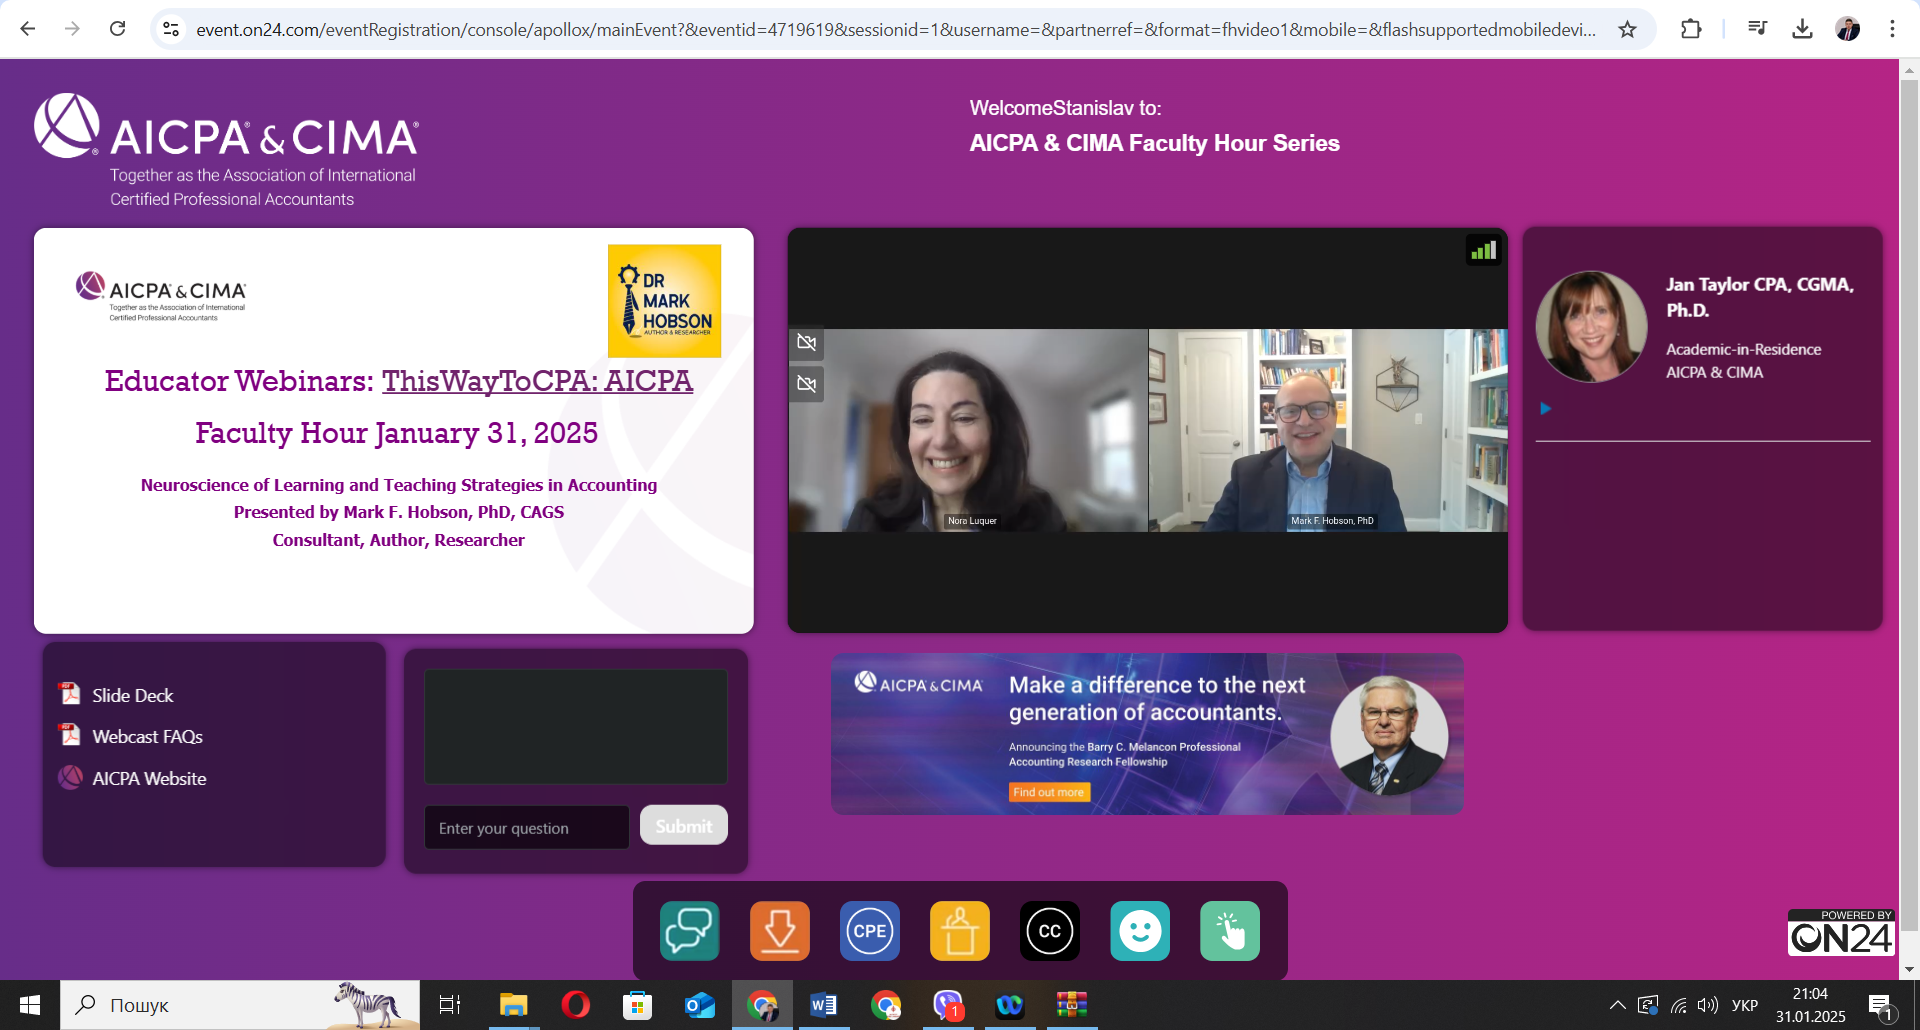
Task: Click the ON24 powered-by logo
Action: pyautogui.click(x=1841, y=932)
